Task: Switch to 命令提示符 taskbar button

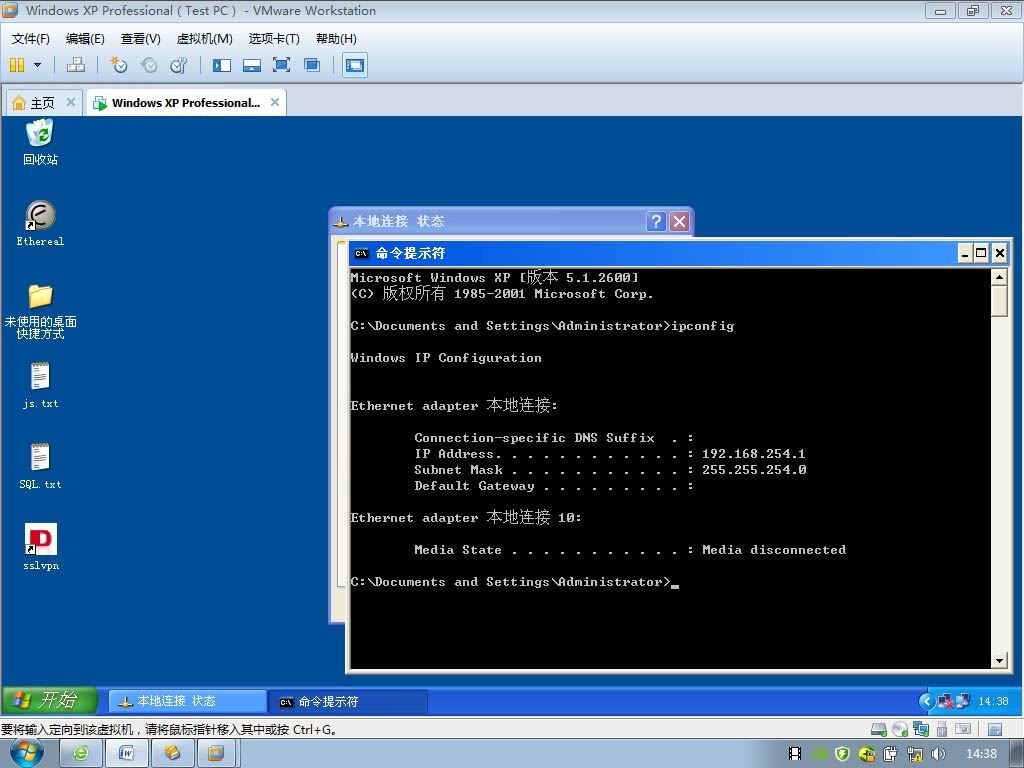Action: (348, 701)
